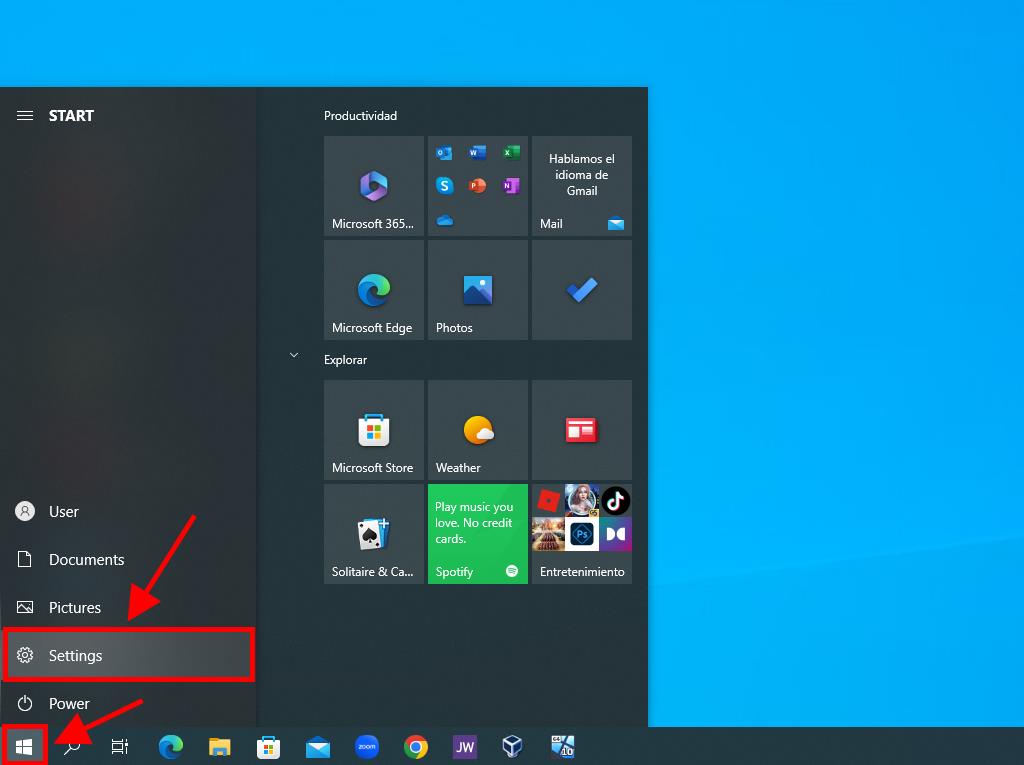Open the Entretenimiento tile folder
This screenshot has width=1024, height=765.
click(x=581, y=534)
